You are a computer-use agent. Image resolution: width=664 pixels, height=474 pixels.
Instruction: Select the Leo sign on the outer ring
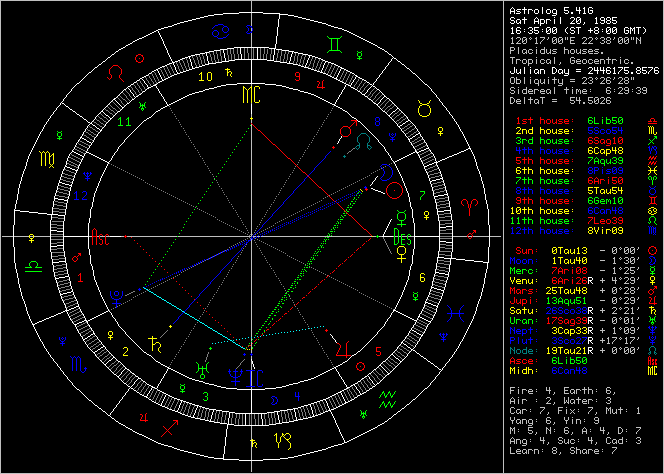118,72
